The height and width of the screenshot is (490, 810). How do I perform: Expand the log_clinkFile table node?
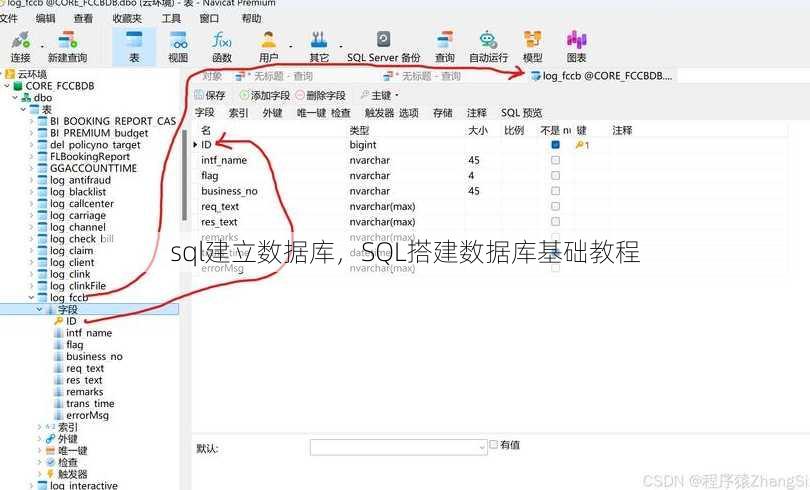pyautogui.click(x=31, y=286)
